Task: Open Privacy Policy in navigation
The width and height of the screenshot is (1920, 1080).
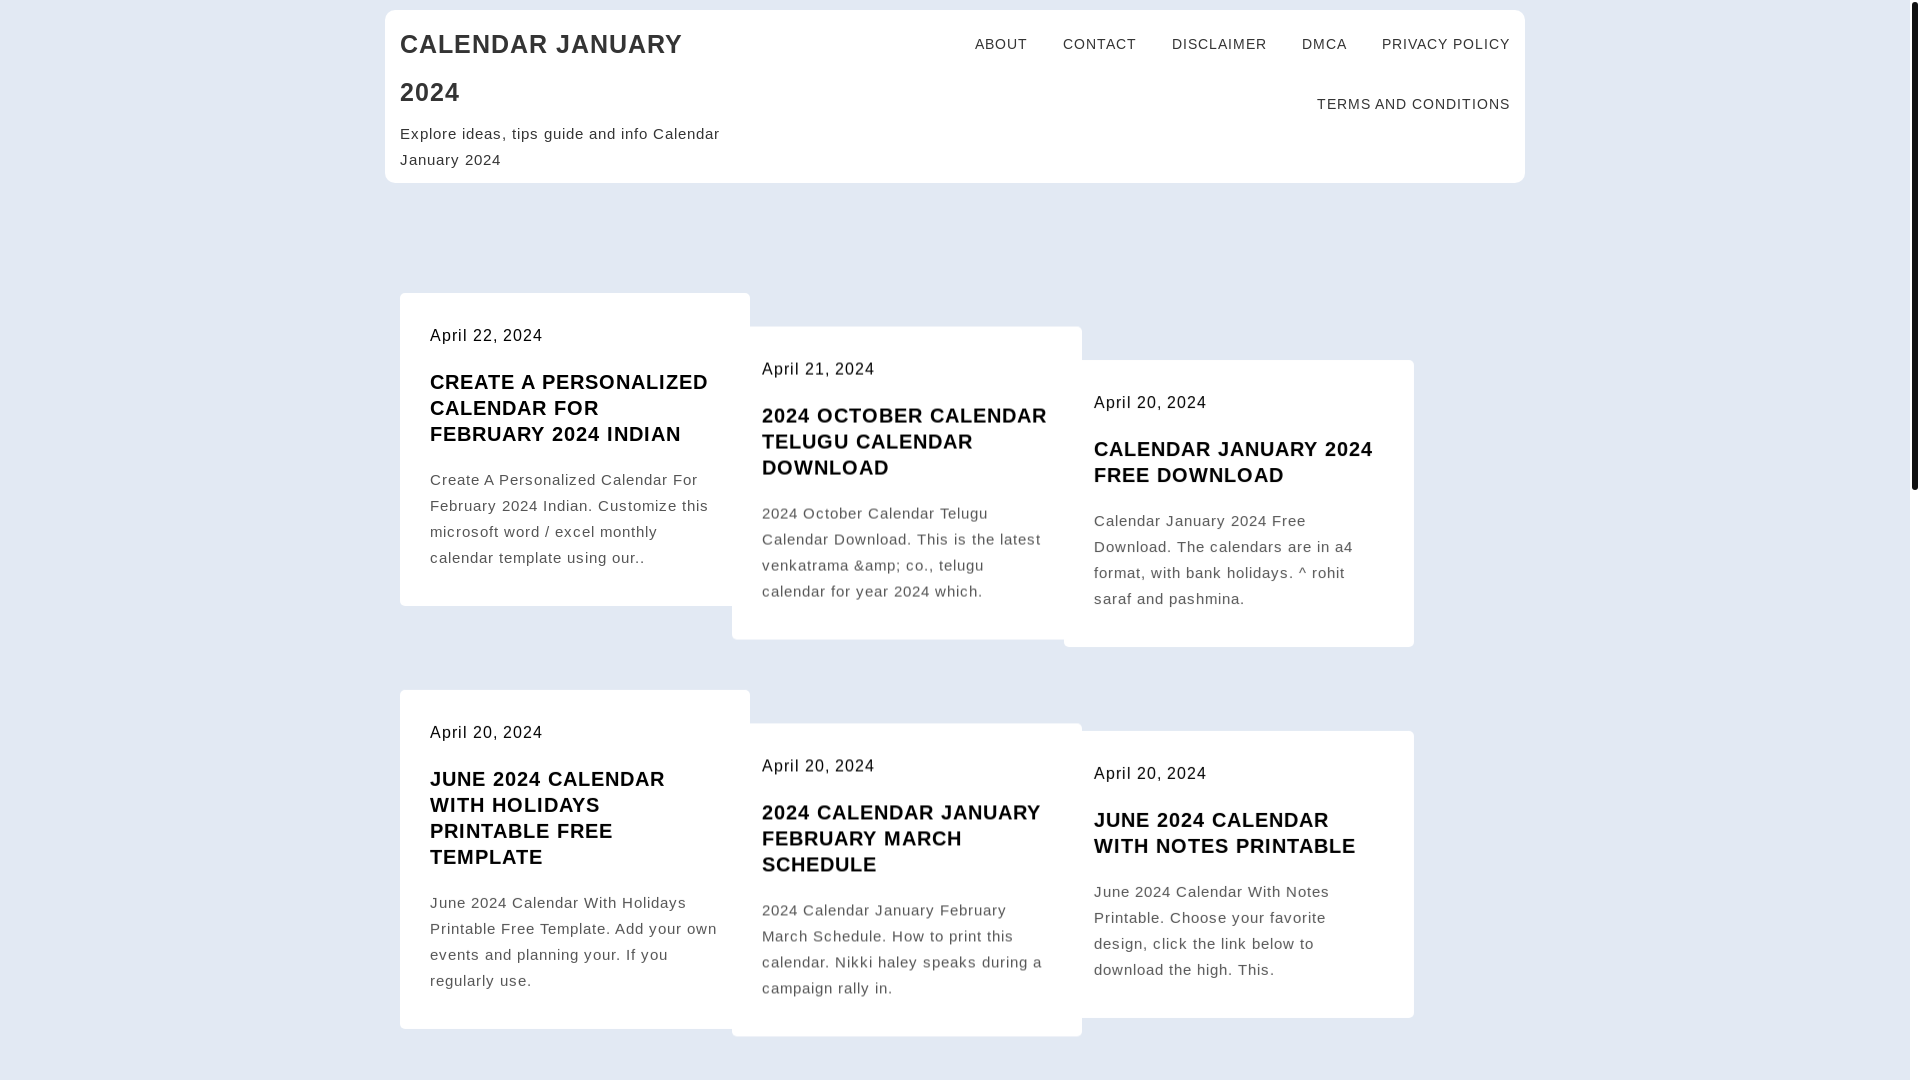Action: (x=1445, y=44)
